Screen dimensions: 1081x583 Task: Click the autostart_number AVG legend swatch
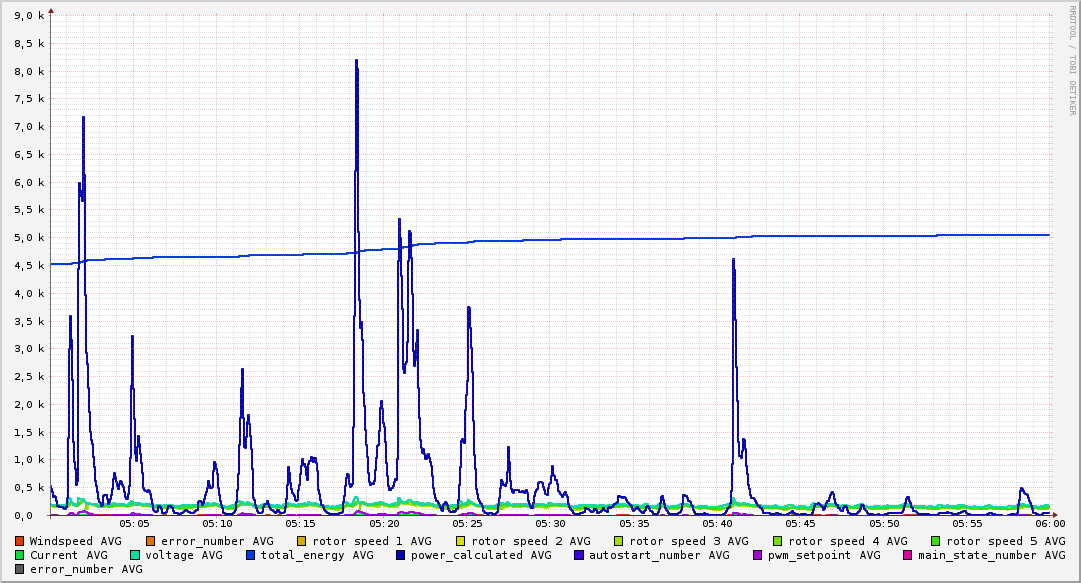click(x=578, y=555)
